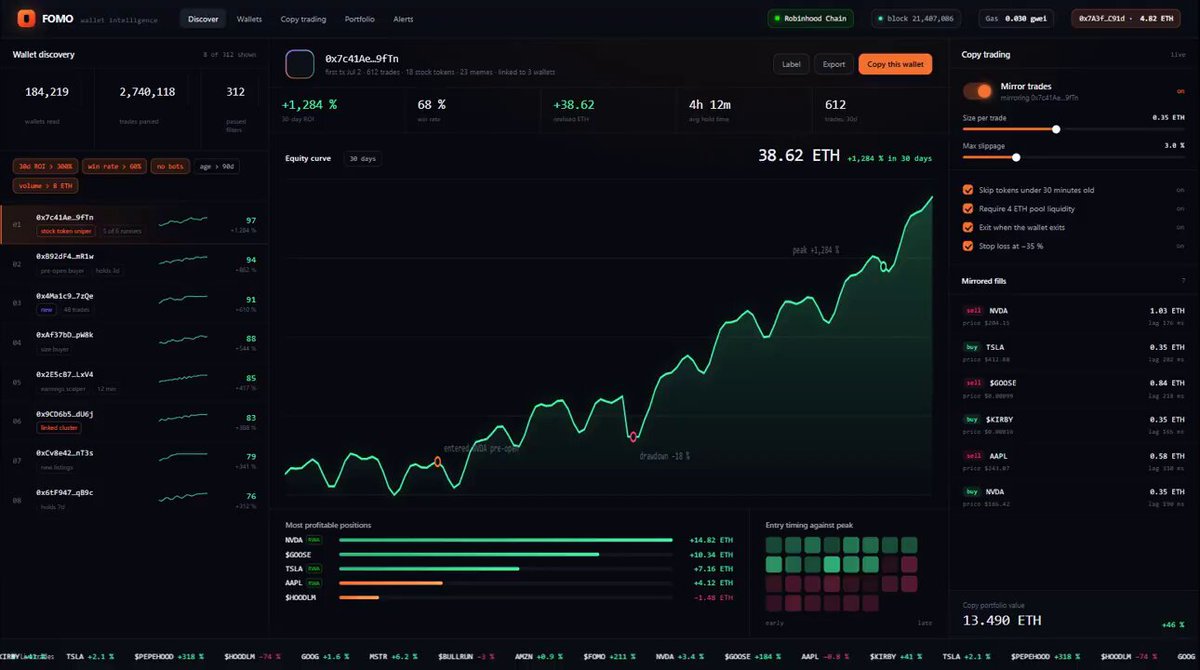Image resolution: width=1200 pixels, height=670 pixels.
Task: Click the age > 90d filter chip
Action: [216, 166]
